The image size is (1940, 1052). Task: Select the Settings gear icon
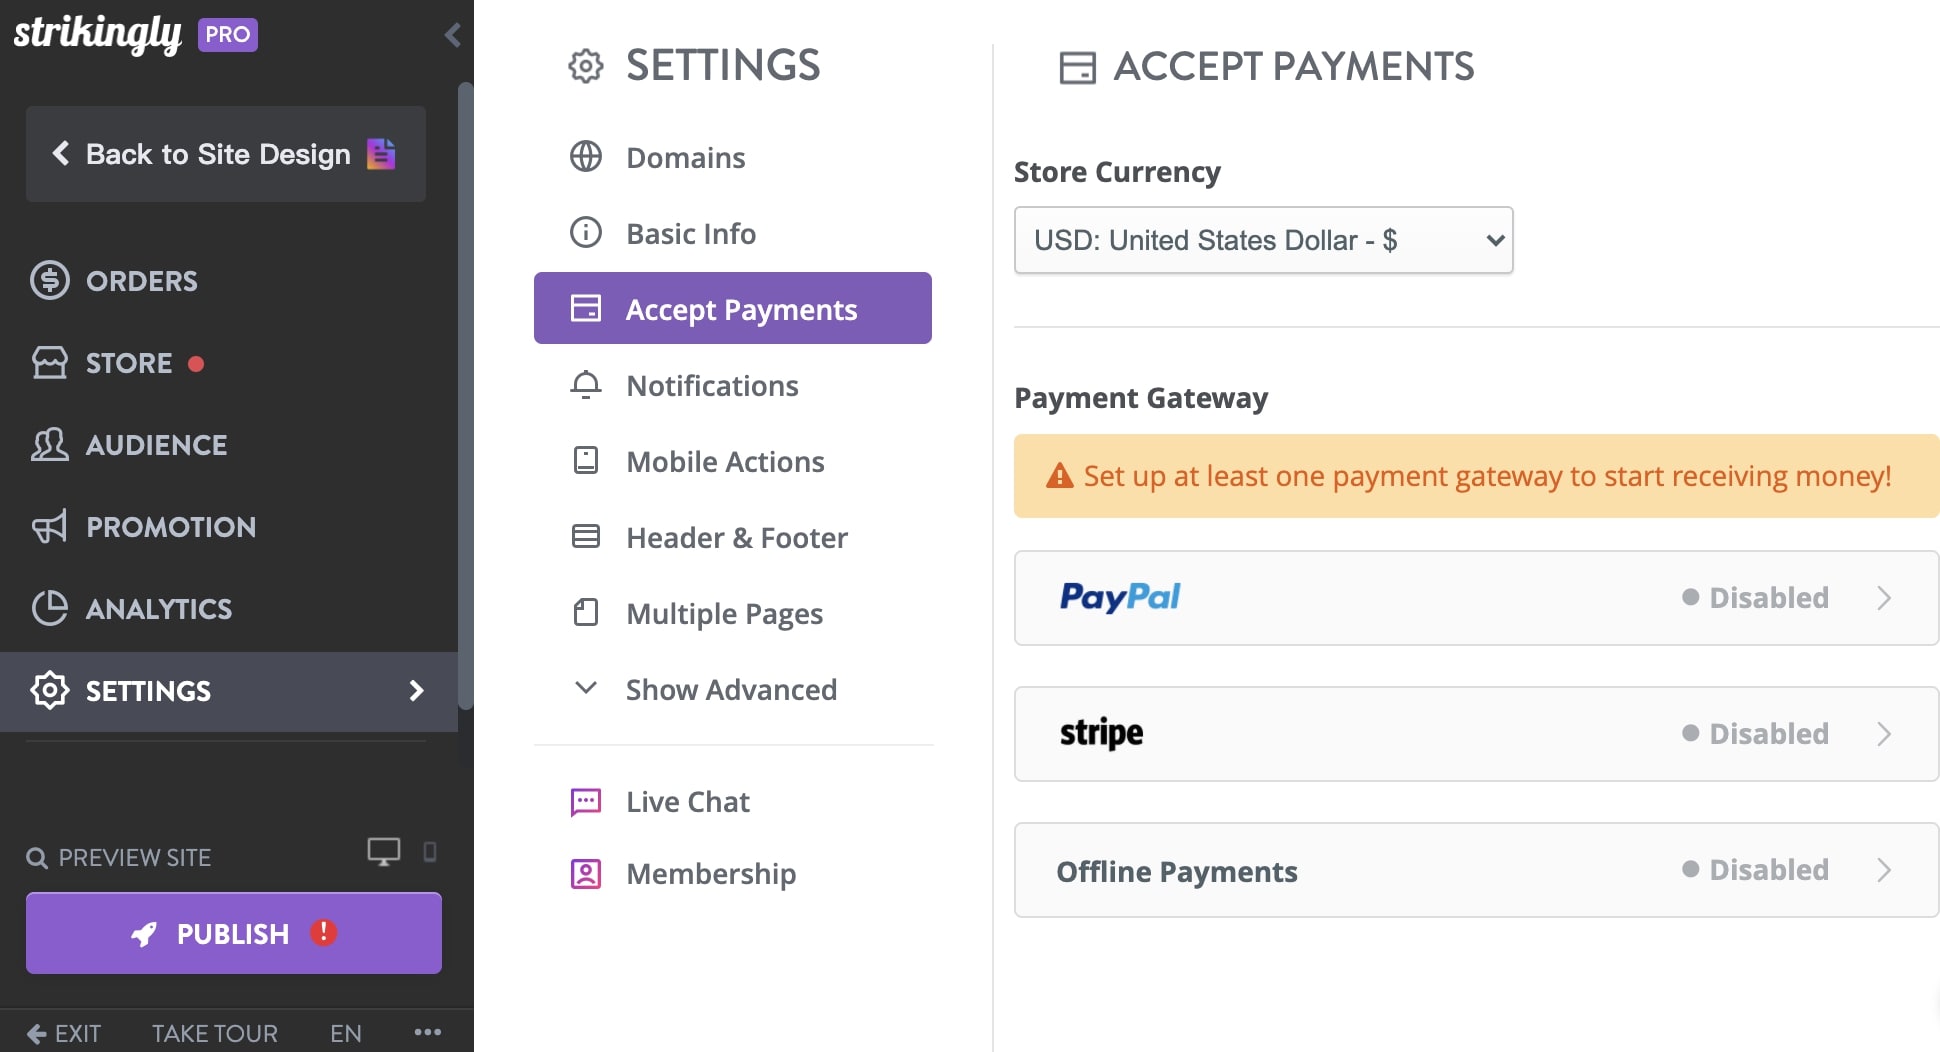(49, 690)
